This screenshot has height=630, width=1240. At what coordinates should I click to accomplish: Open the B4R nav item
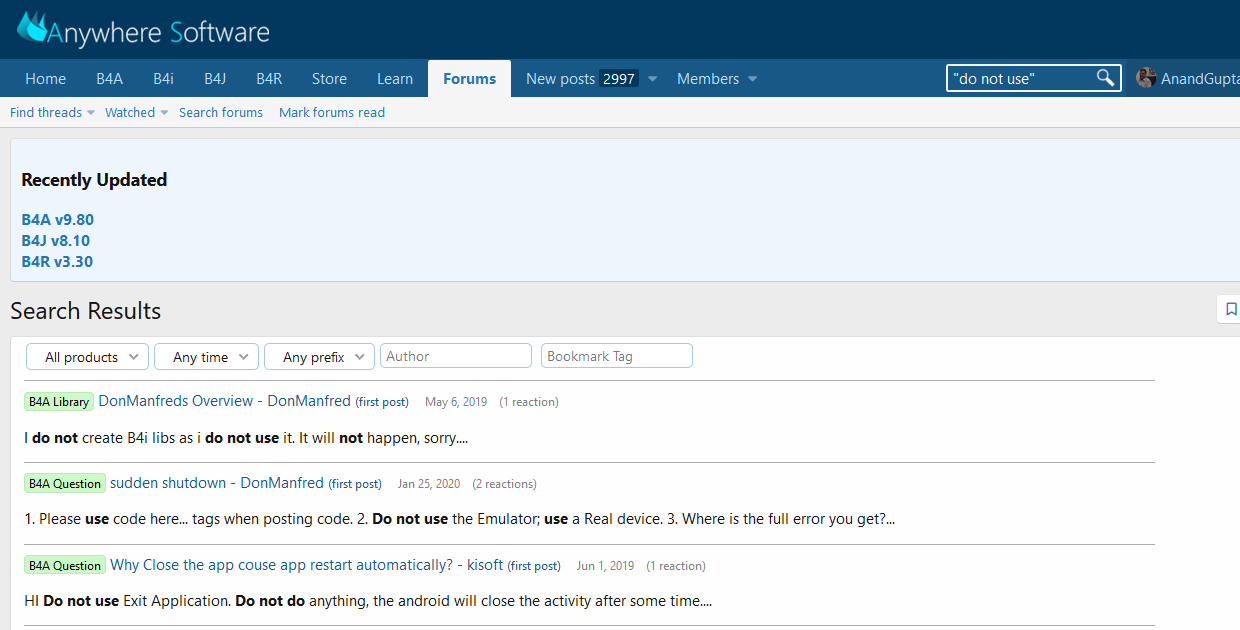269,79
